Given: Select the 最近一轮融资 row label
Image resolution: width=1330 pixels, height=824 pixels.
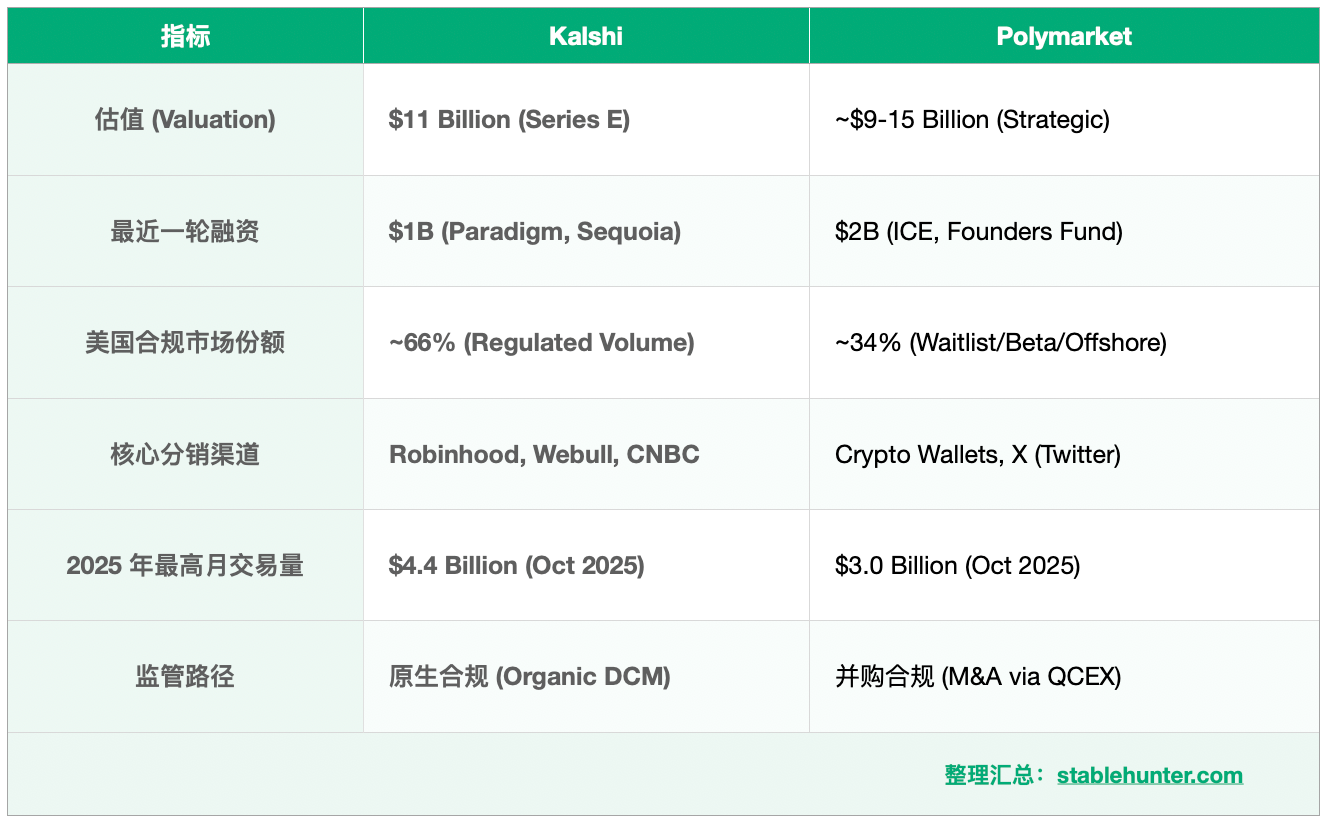Looking at the screenshot, I should (x=185, y=232).
